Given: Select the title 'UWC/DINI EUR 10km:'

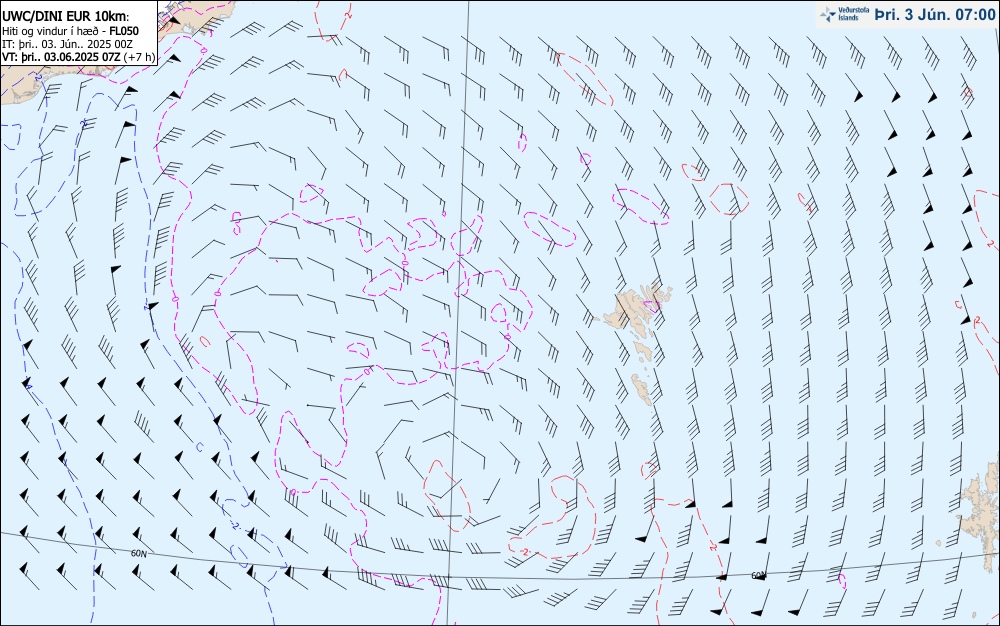Looking at the screenshot, I should 66,17.
